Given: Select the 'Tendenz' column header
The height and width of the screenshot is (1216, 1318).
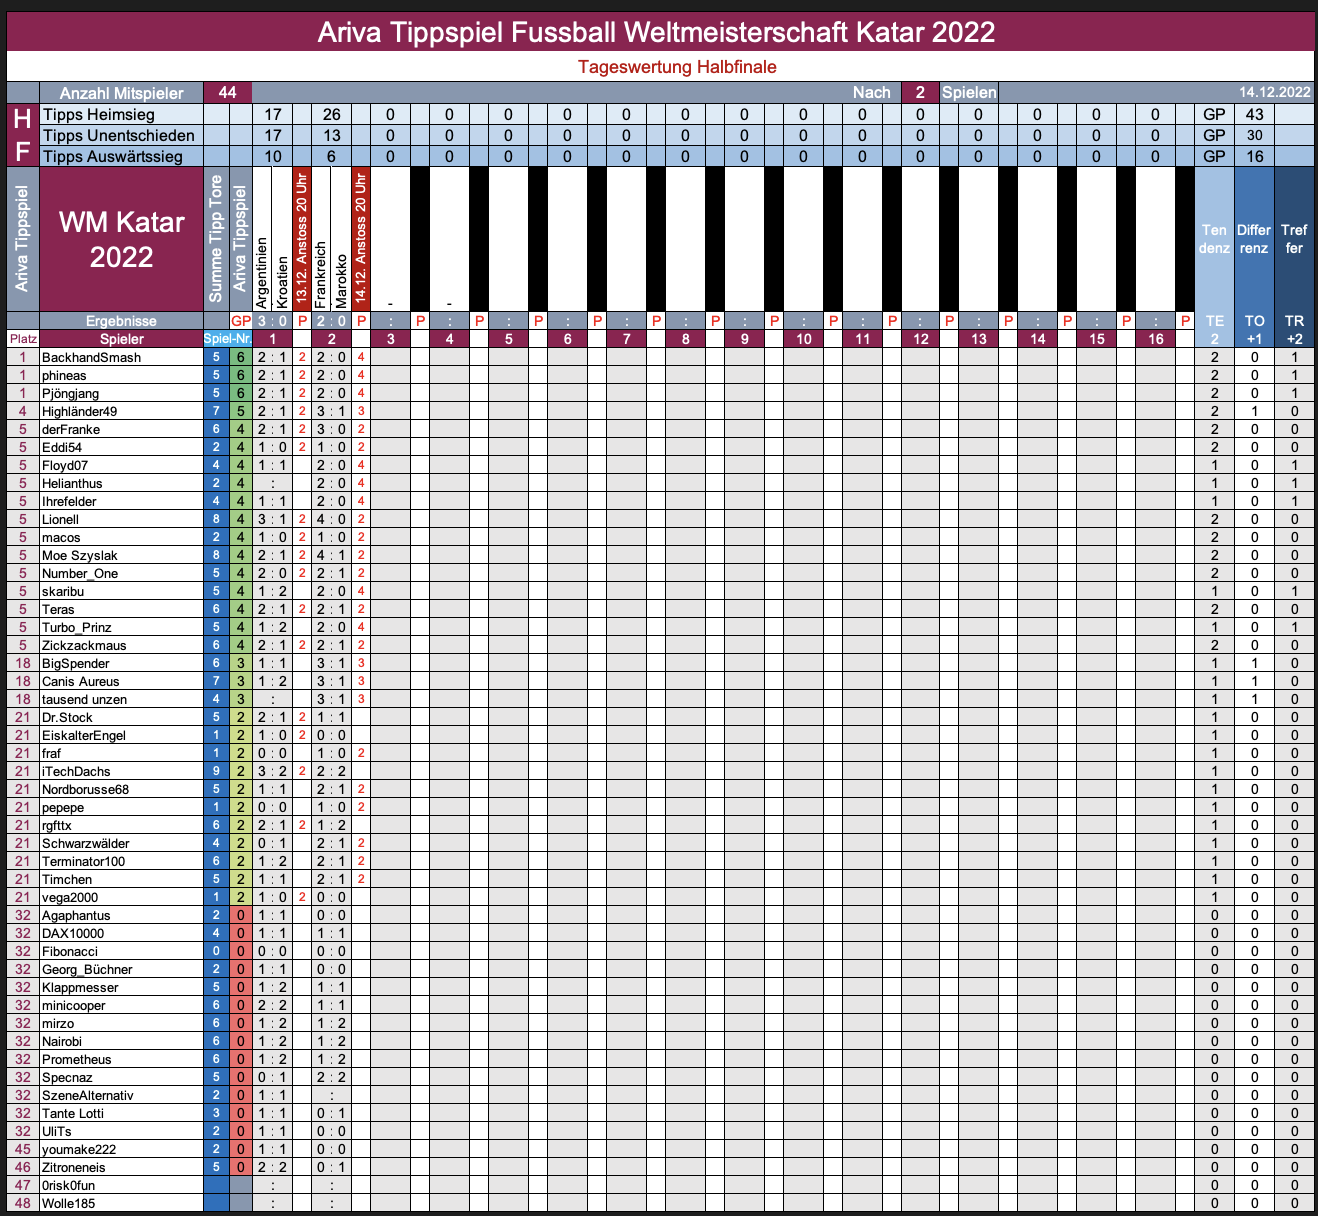Looking at the screenshot, I should click(1214, 239).
